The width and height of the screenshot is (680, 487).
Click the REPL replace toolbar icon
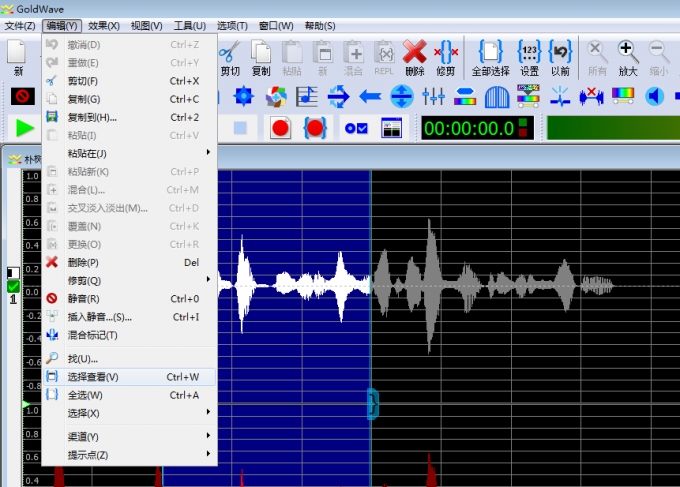(x=384, y=58)
